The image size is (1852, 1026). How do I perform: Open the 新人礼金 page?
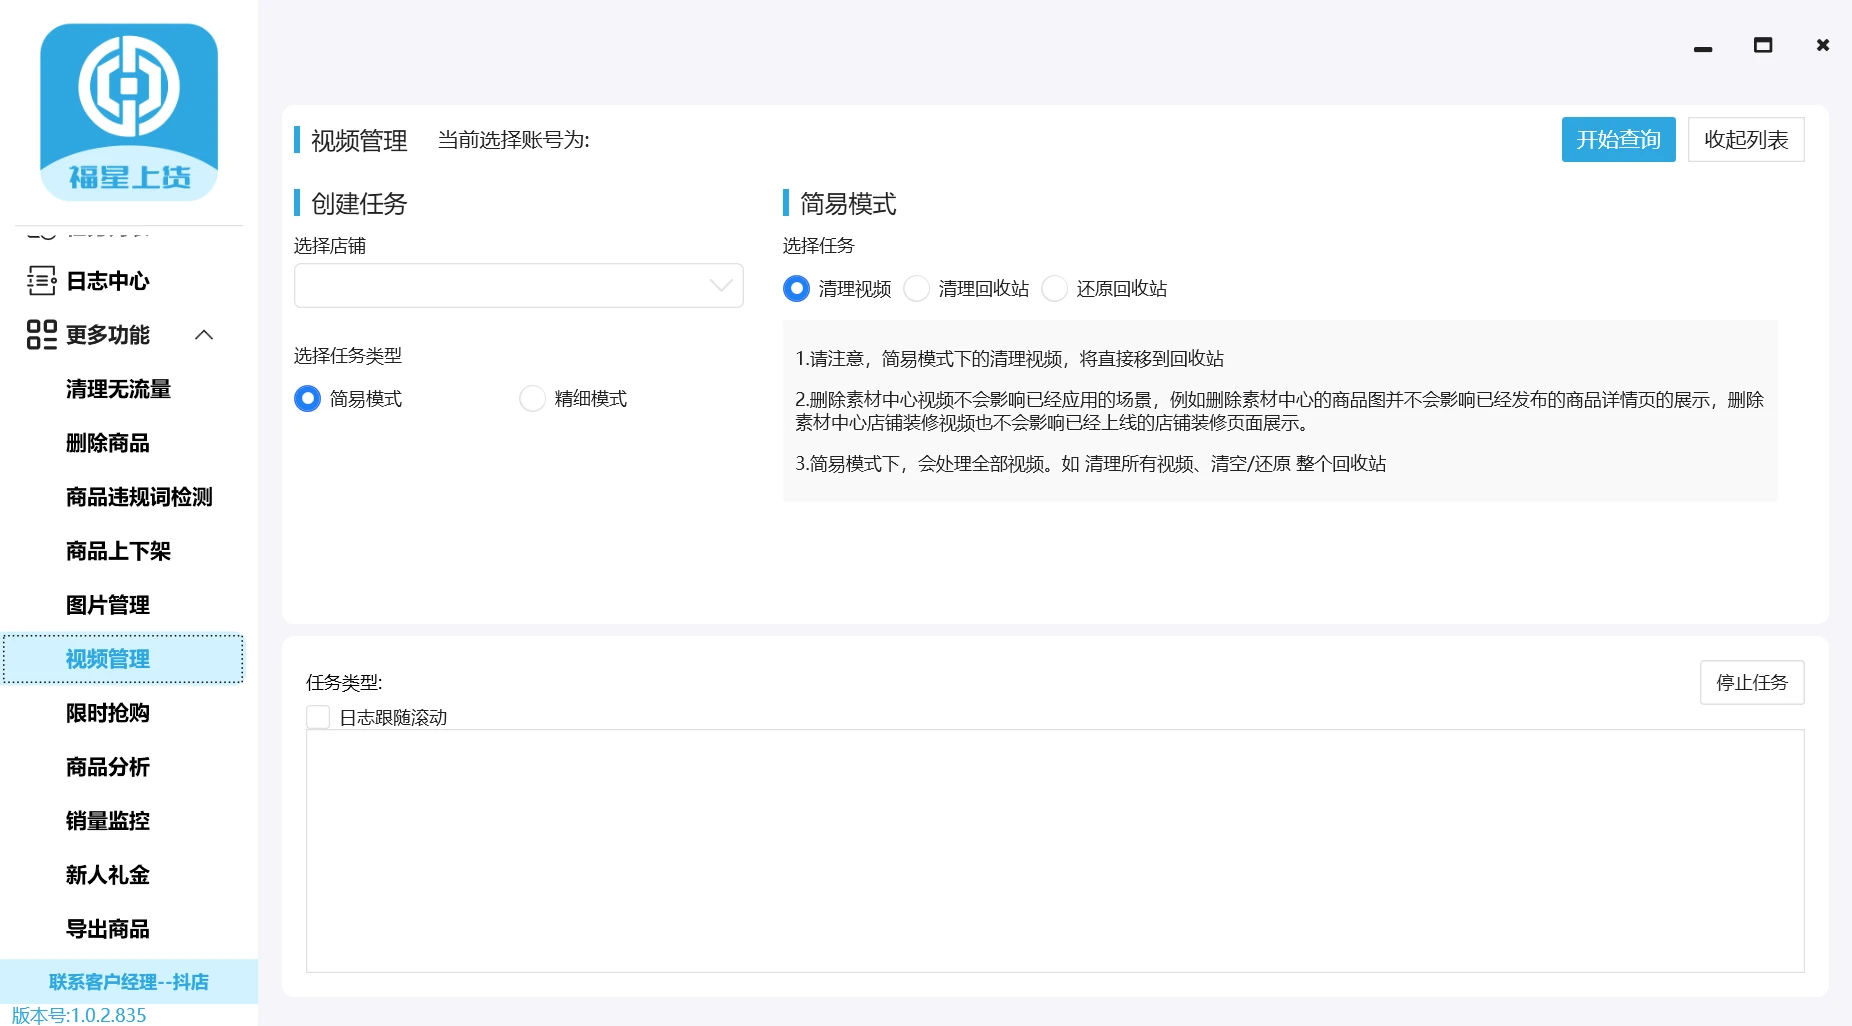click(x=108, y=875)
